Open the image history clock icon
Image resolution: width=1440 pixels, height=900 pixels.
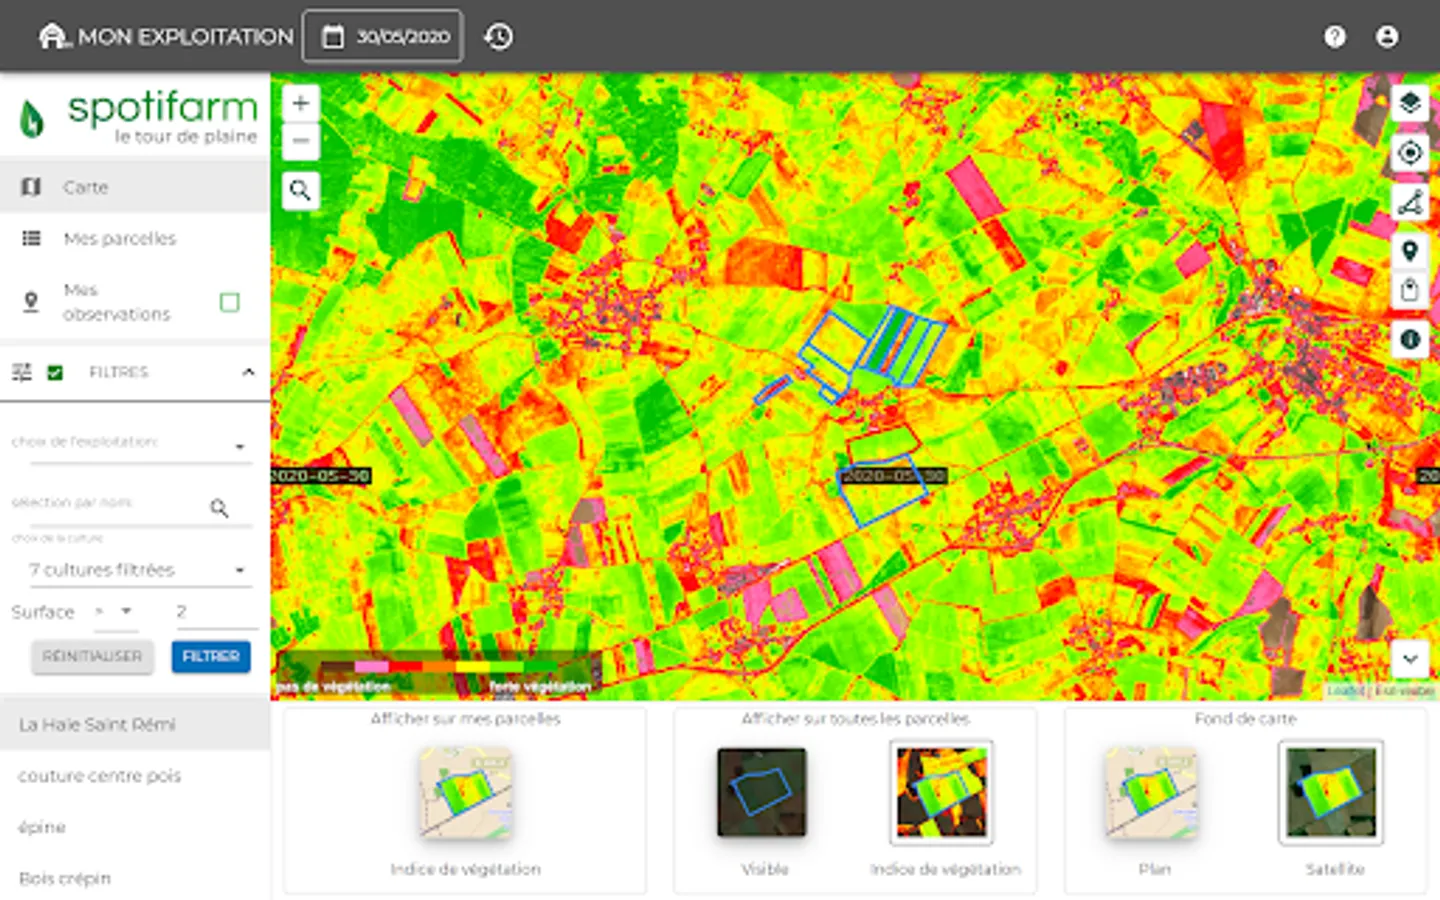click(x=498, y=37)
